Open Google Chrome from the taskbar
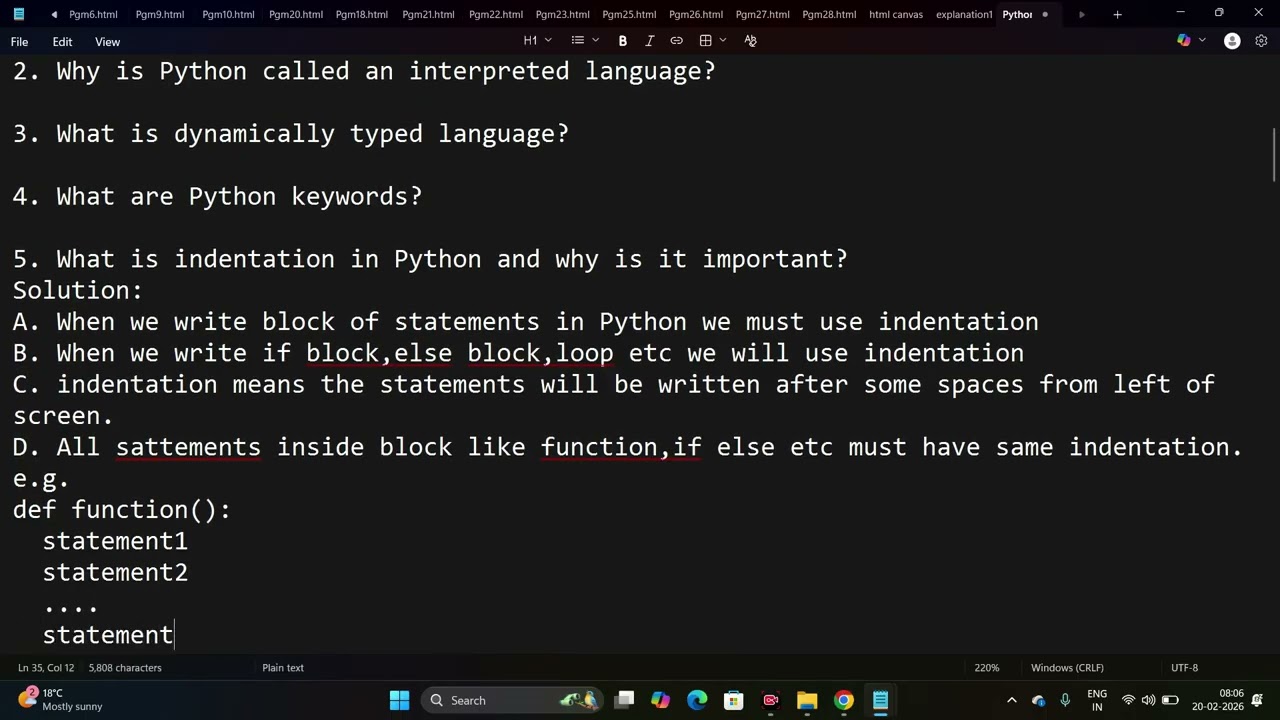Image resolution: width=1280 pixels, height=720 pixels. [844, 700]
